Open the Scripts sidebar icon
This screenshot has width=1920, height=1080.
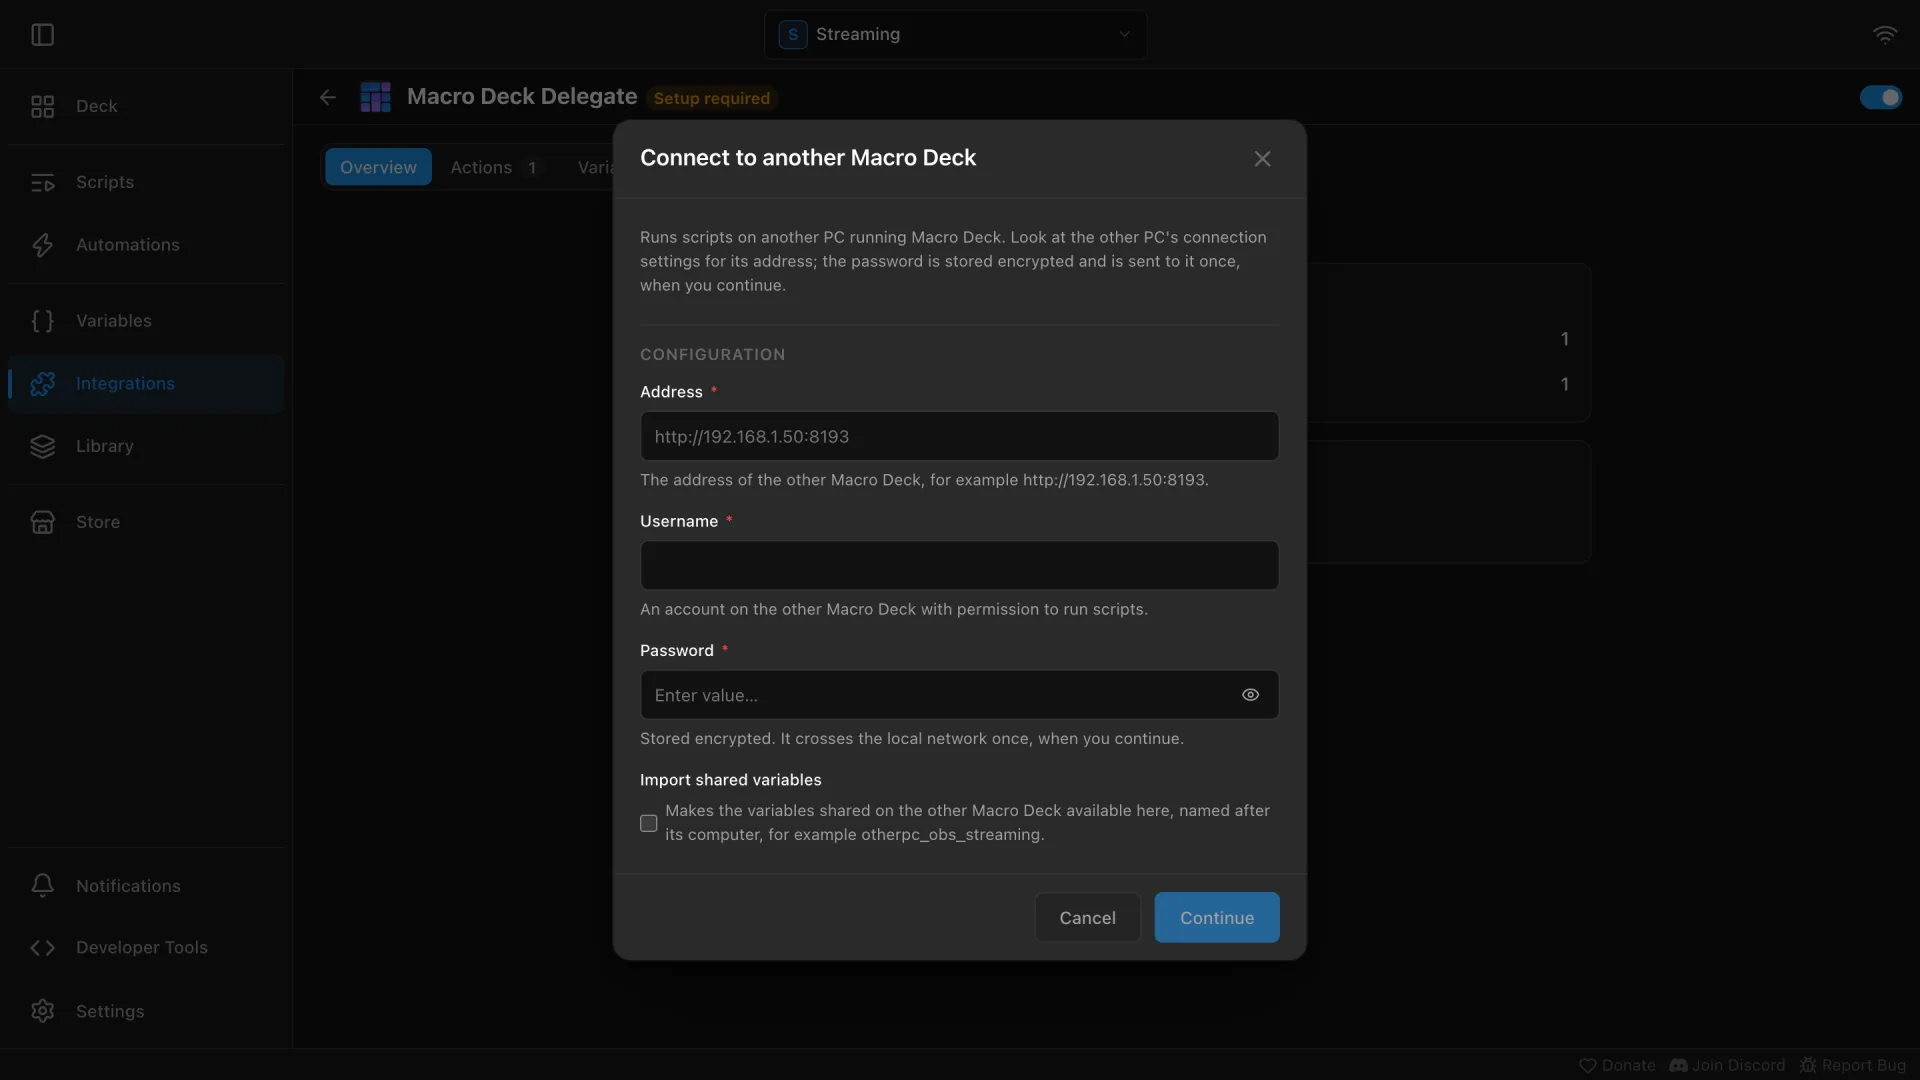click(42, 182)
